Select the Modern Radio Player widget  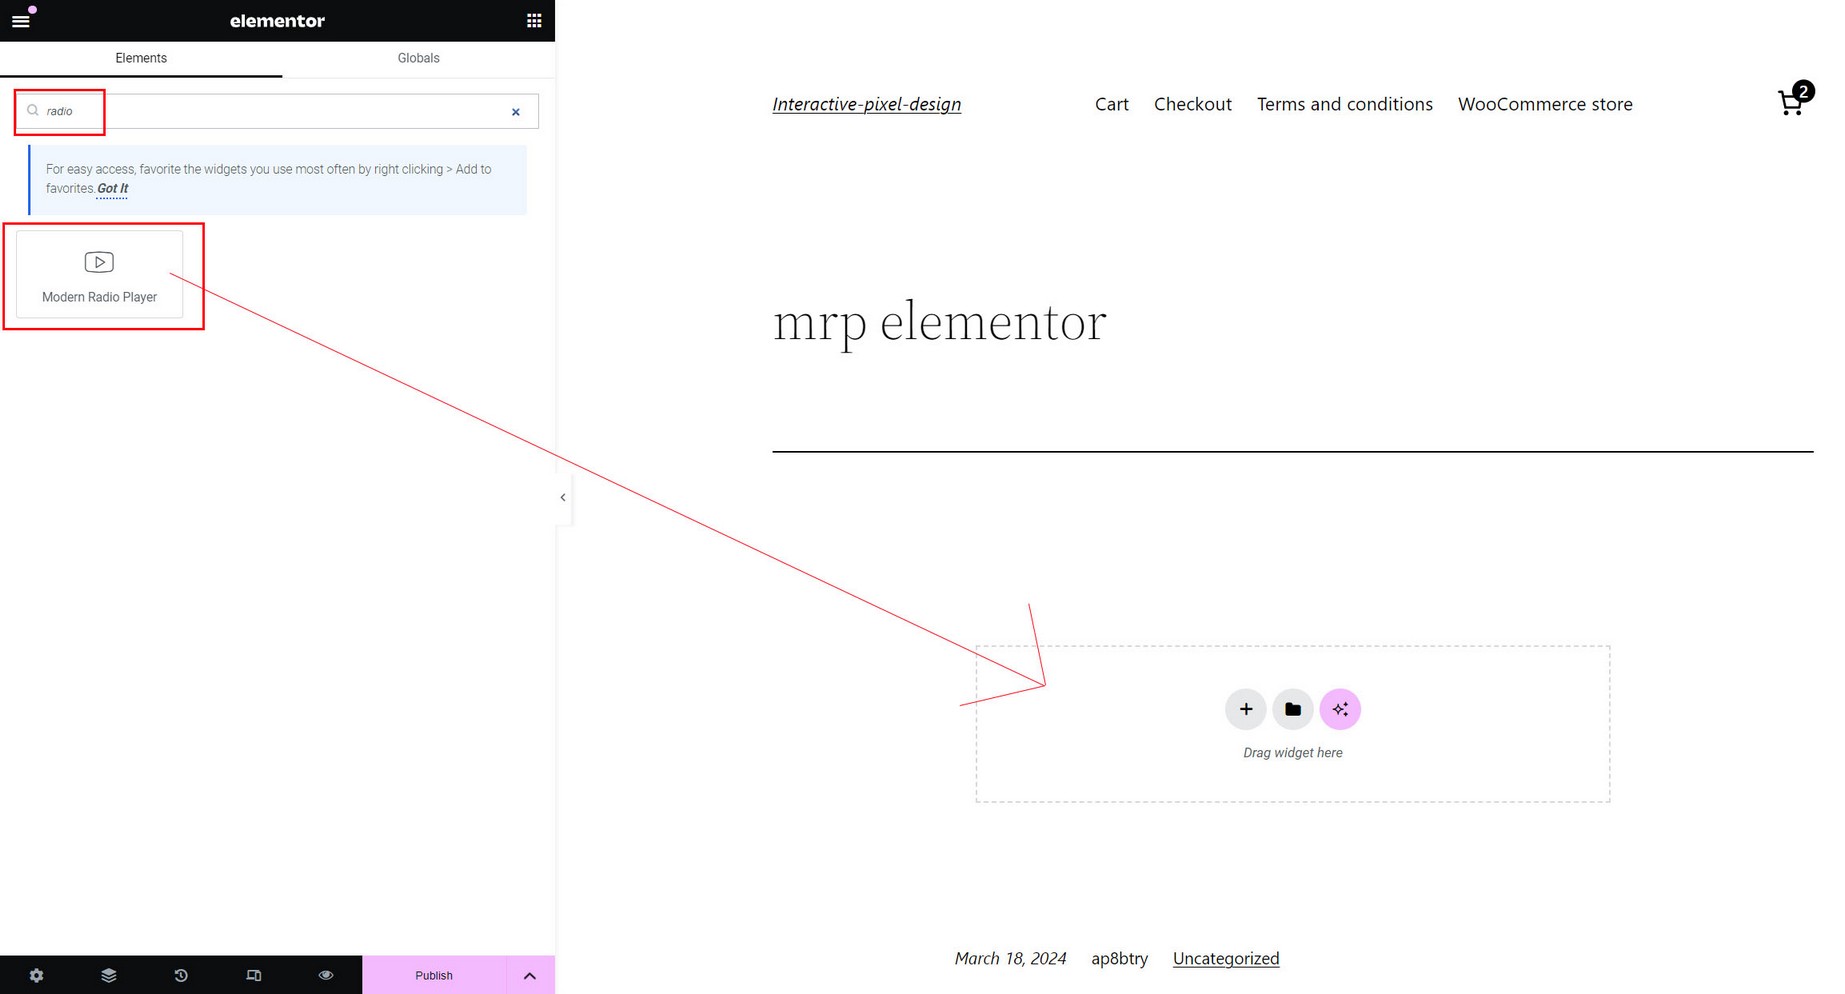(99, 275)
